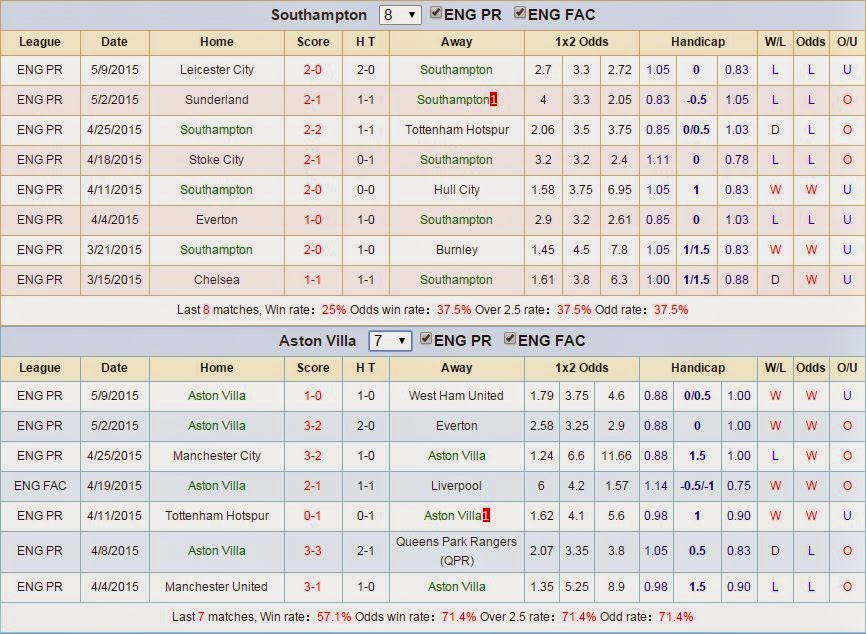This screenshot has height=634, width=866.
Task: Click Southampton table Handicap column header
Action: click(698, 42)
